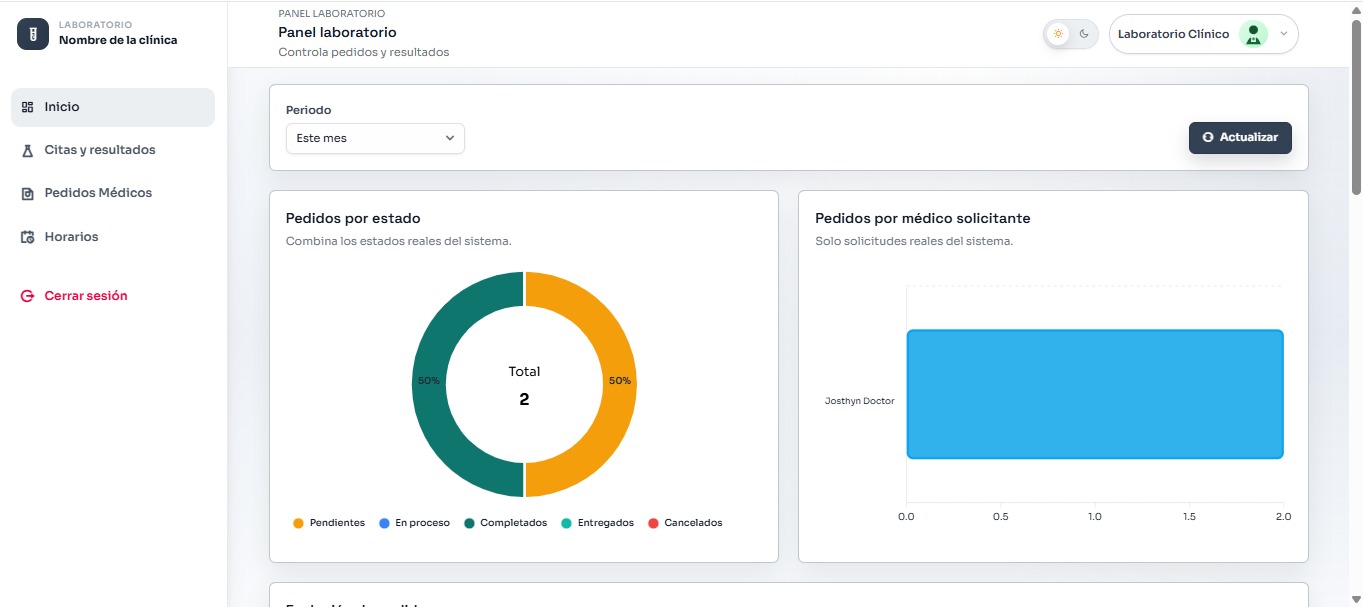Toggle the Completados legend entry

pos(505,523)
